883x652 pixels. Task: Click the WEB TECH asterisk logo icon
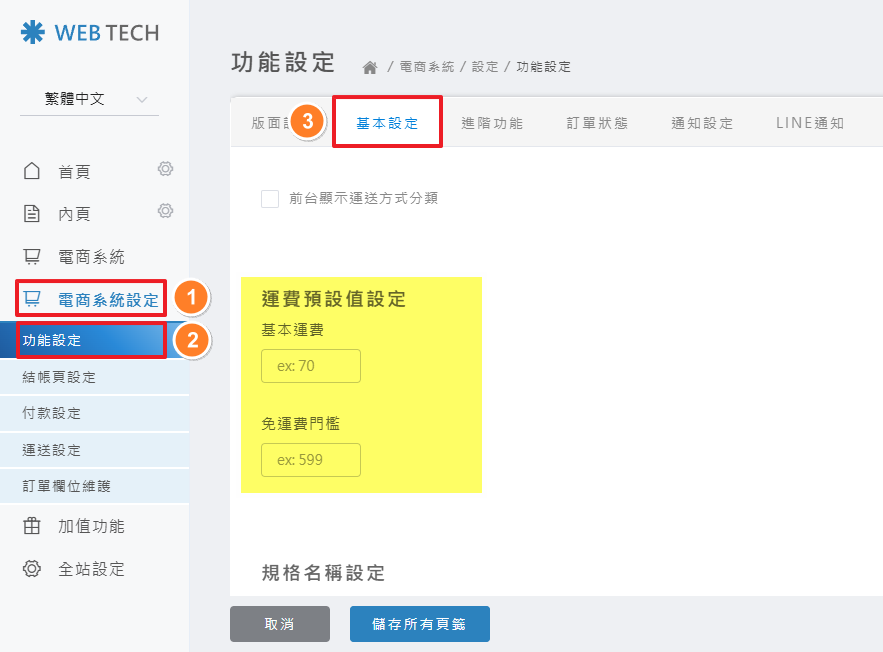point(33,32)
